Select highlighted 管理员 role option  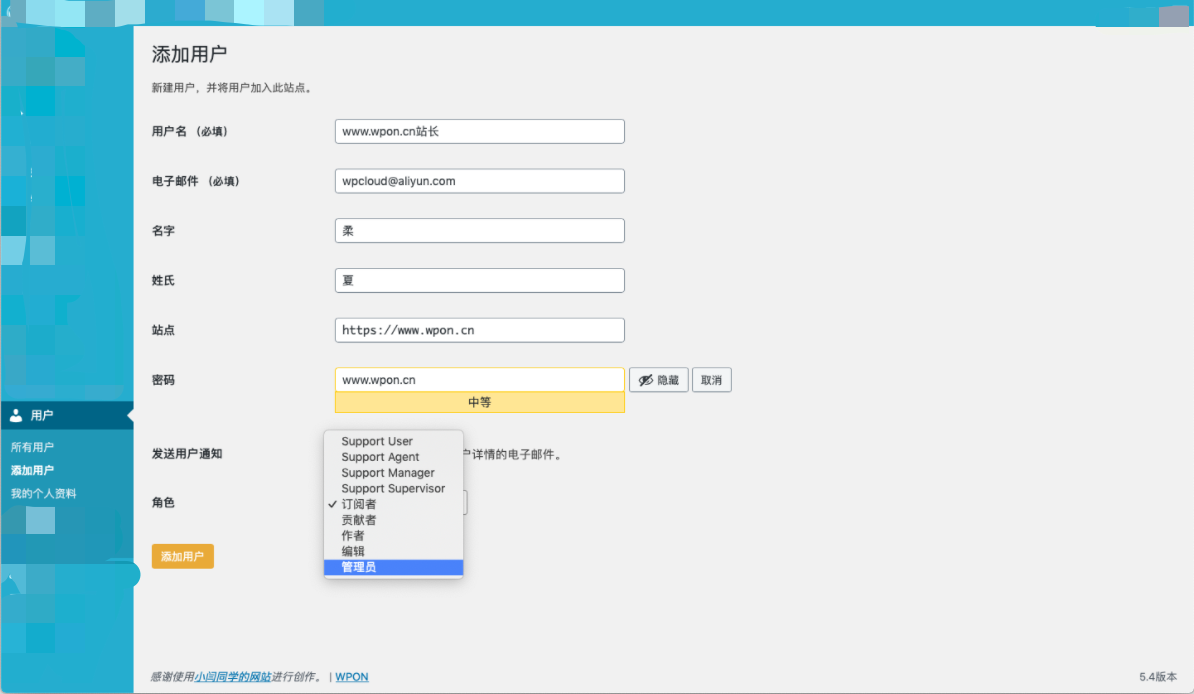click(x=393, y=567)
